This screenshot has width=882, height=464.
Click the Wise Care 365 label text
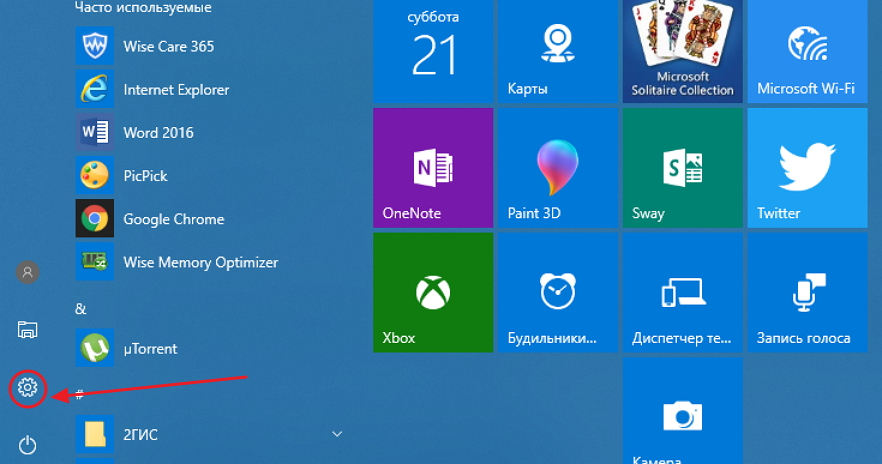pos(169,46)
